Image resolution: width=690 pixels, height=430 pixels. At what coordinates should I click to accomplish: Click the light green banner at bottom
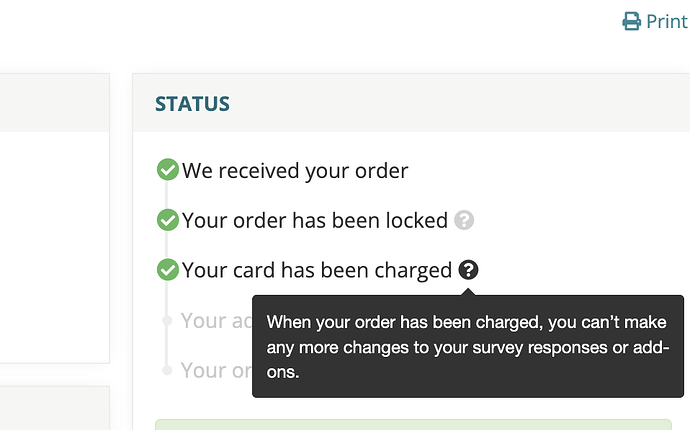(413, 425)
